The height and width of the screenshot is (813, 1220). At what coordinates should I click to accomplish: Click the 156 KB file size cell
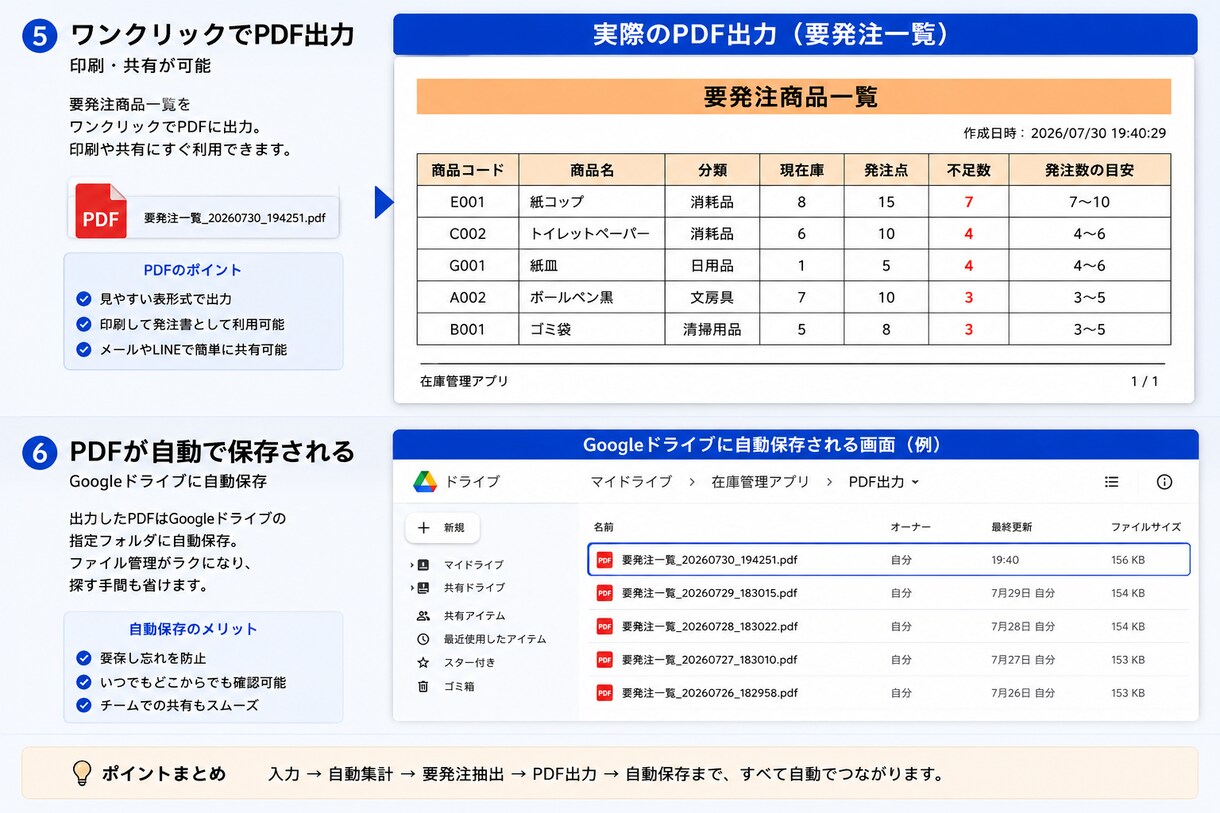[x=1128, y=560]
